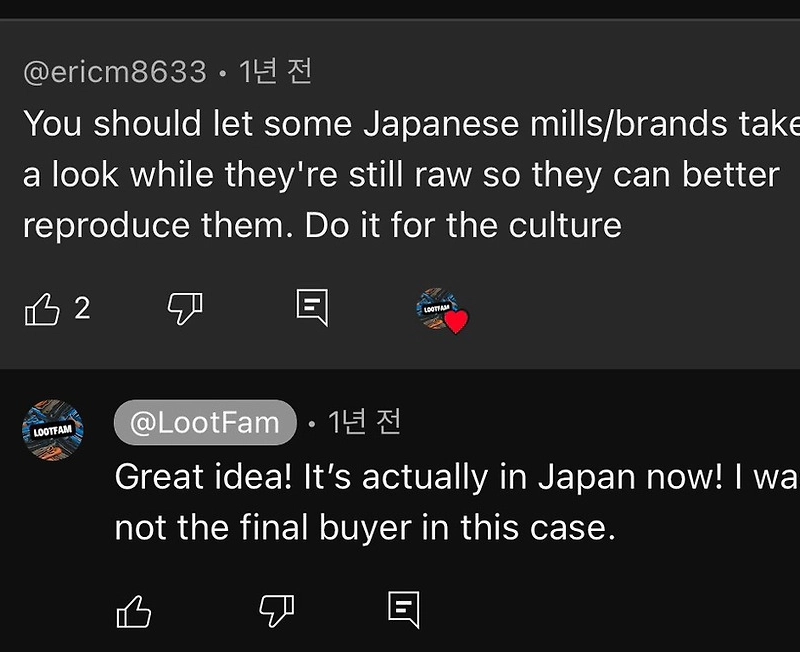This screenshot has height=652, width=800.
Task: Dislike the @ericm8633 comment
Action: tap(185, 309)
